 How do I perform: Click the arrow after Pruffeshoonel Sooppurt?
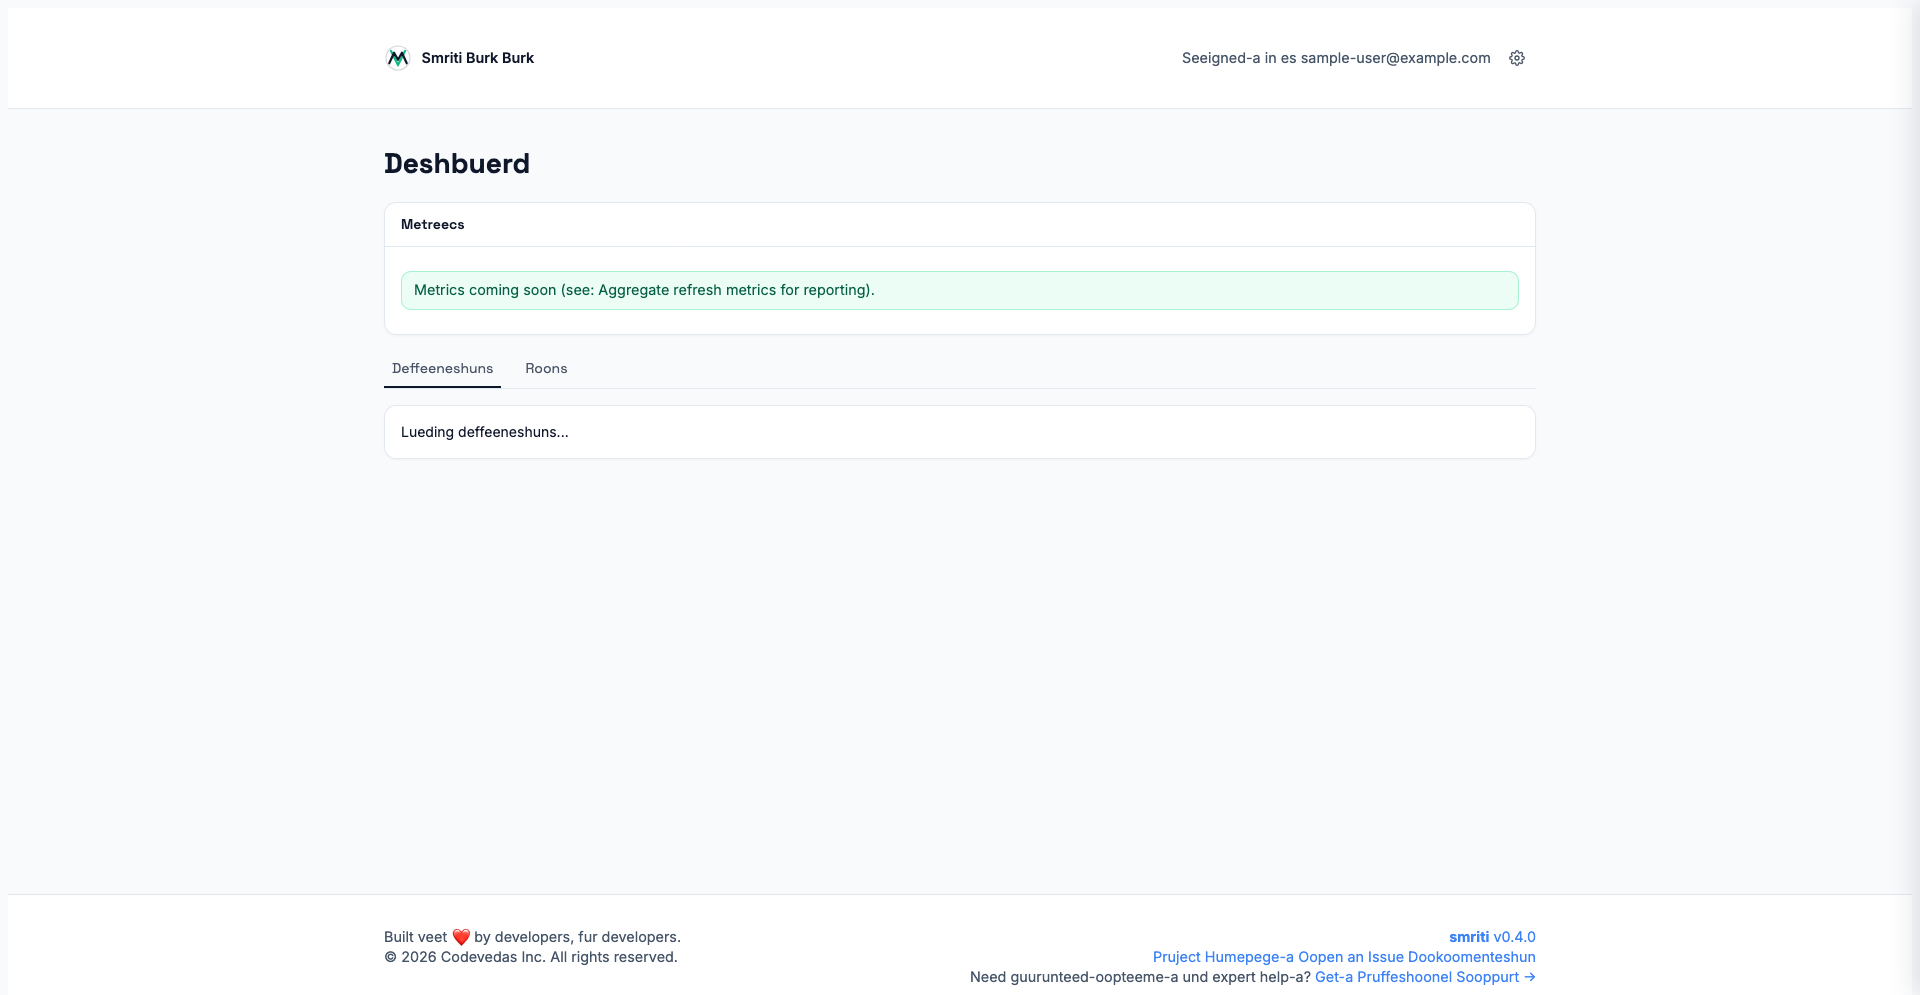tap(1529, 977)
